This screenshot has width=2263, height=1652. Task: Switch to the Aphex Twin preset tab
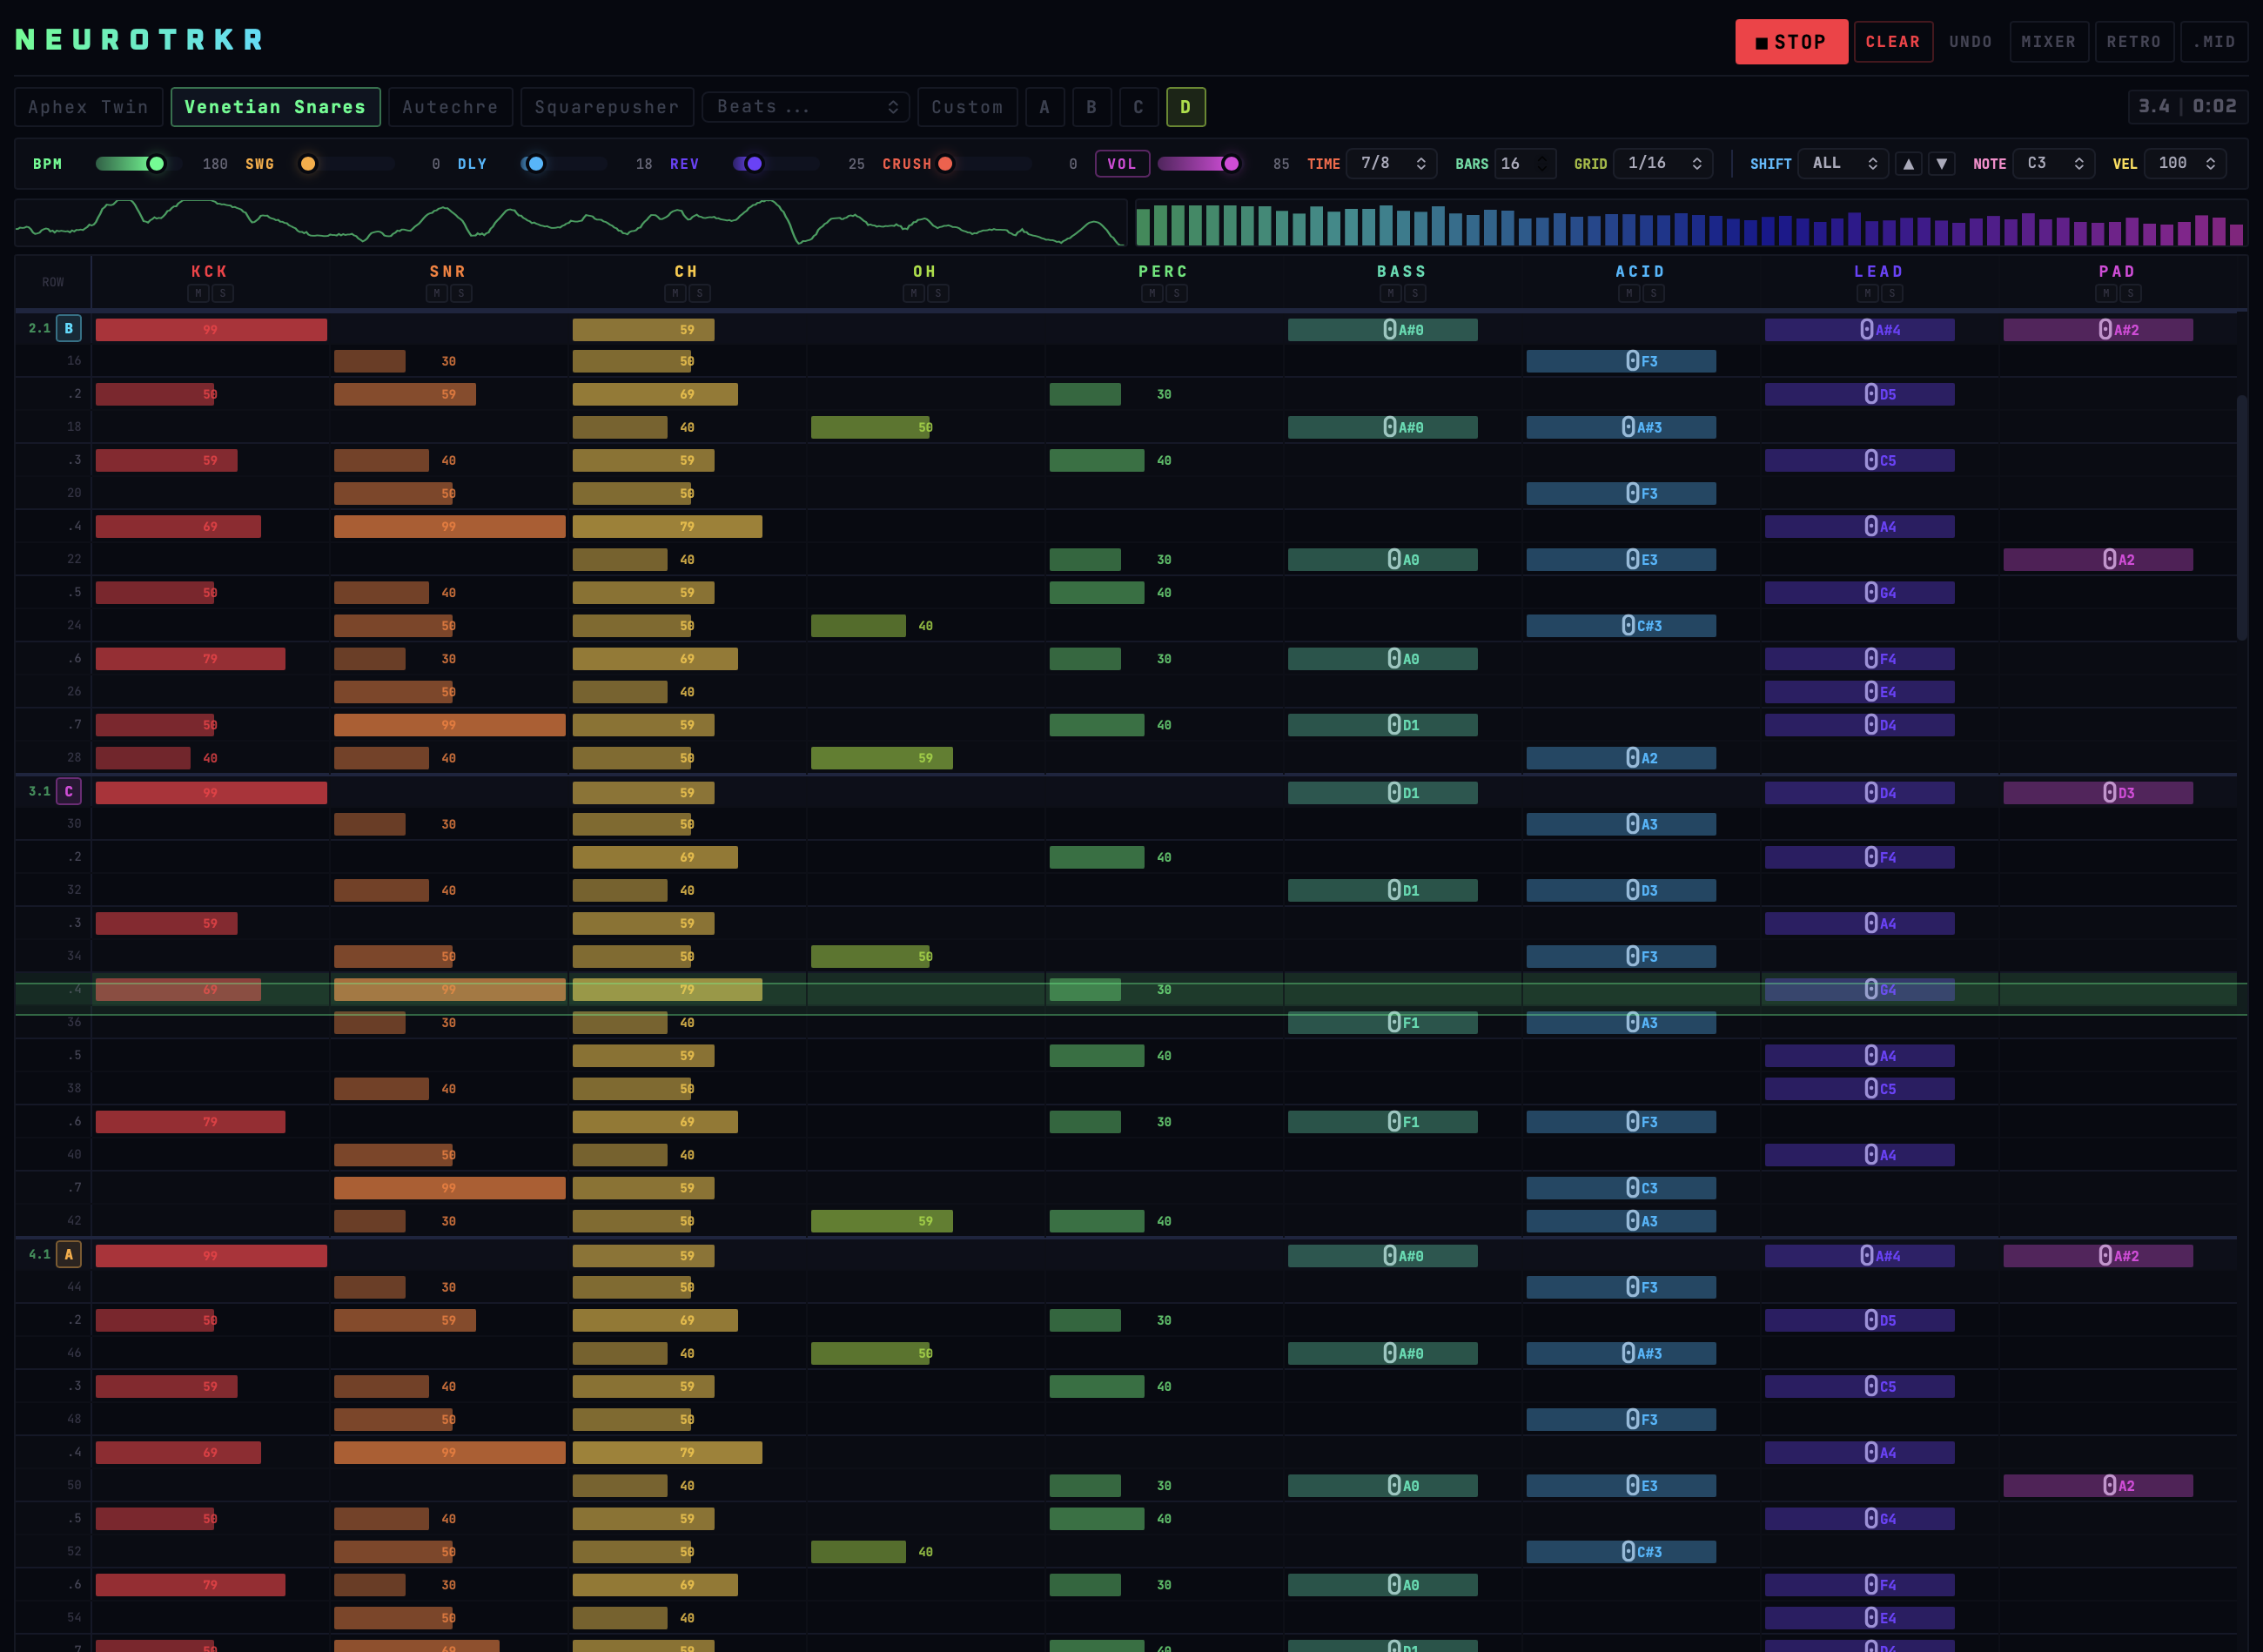pyautogui.click(x=89, y=107)
